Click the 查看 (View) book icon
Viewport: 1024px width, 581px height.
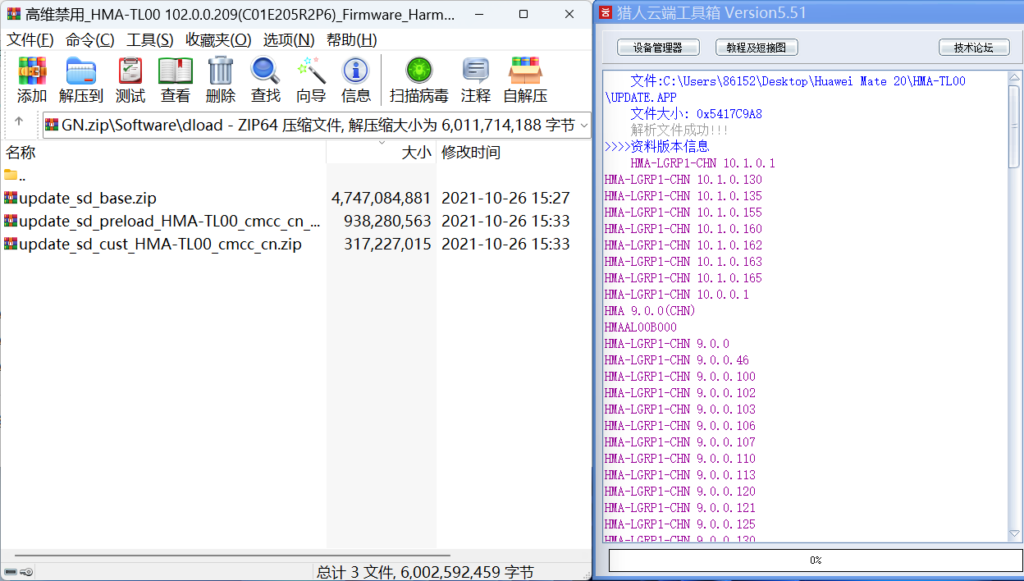[175, 71]
